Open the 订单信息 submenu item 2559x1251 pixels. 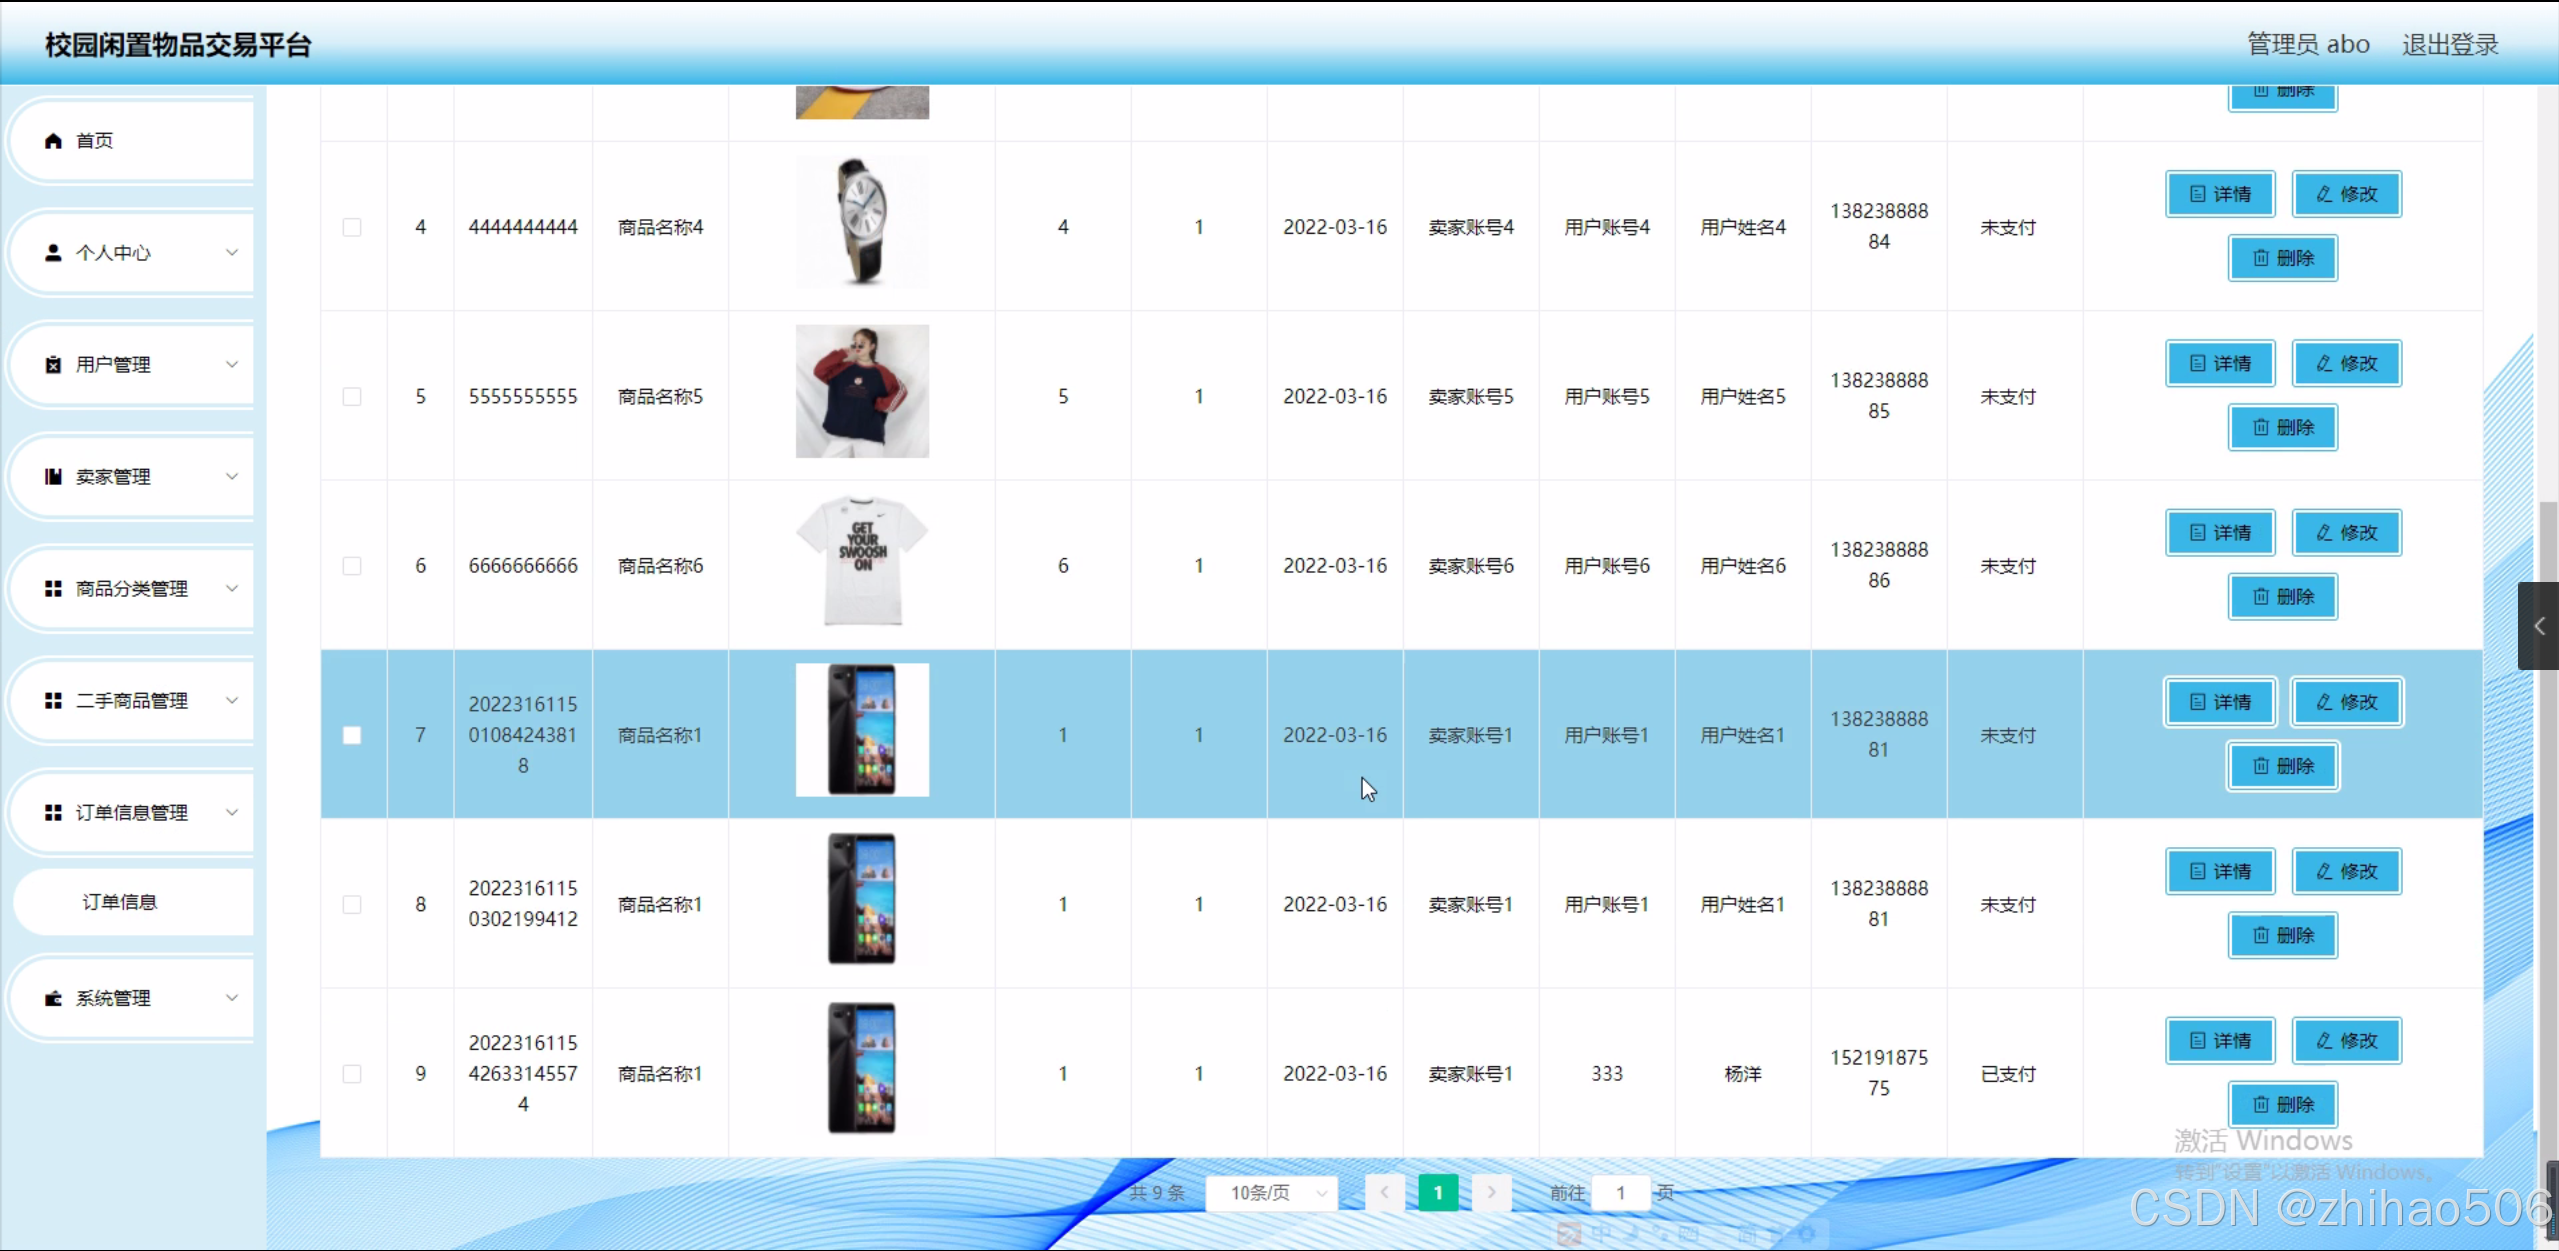(120, 902)
